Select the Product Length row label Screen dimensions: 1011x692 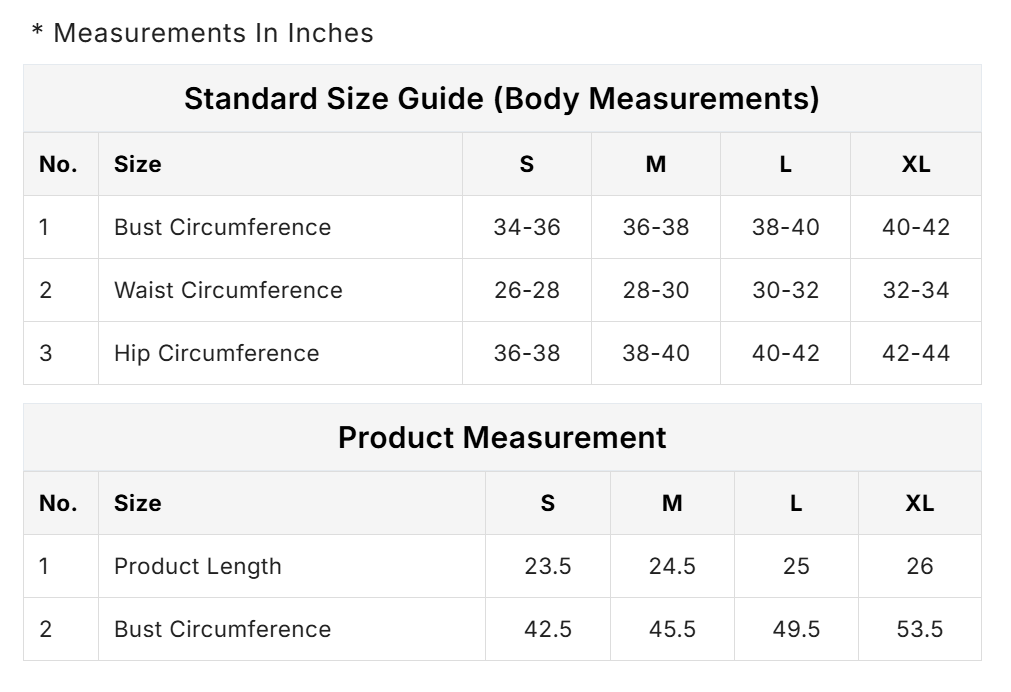coord(198,566)
